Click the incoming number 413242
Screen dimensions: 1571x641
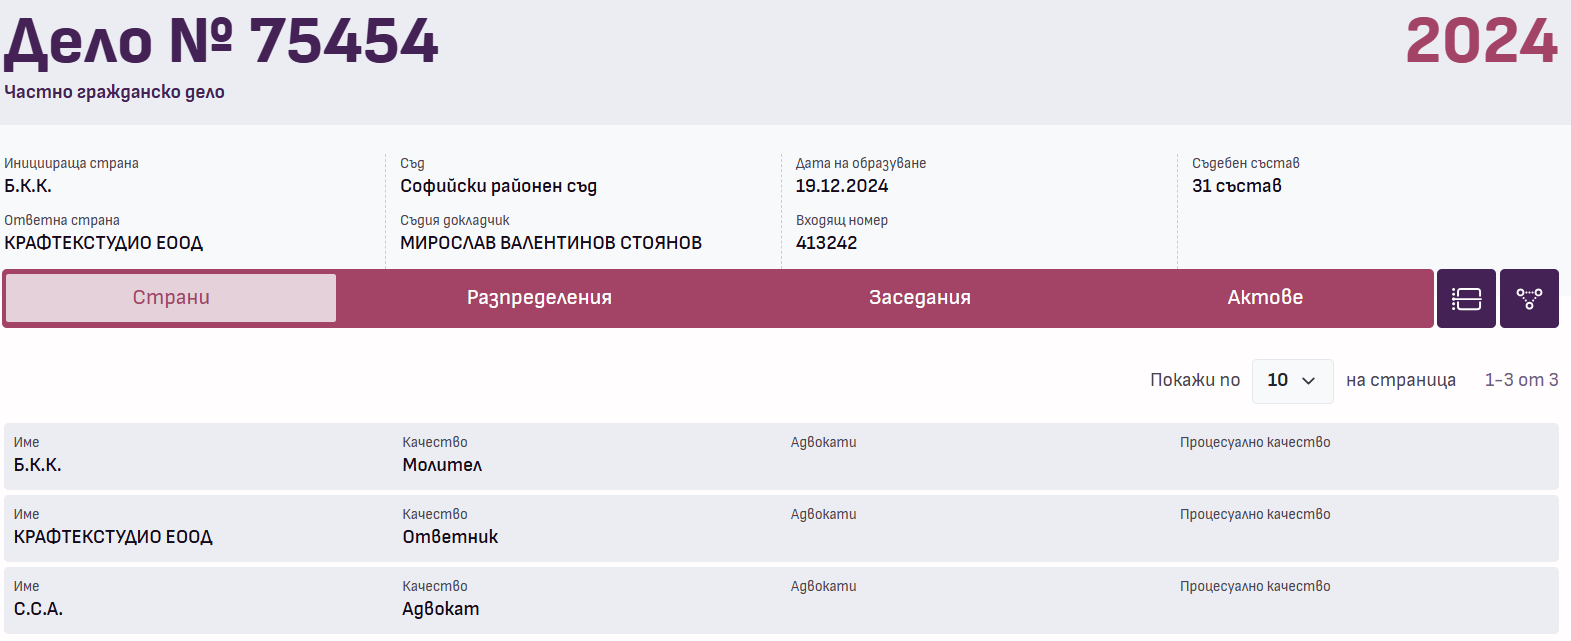pos(826,243)
